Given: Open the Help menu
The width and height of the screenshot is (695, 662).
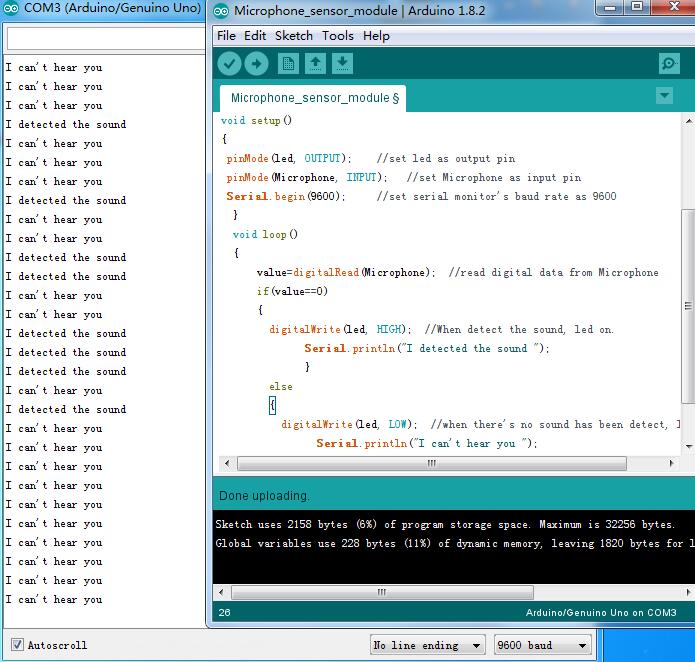Looking at the screenshot, I should [376, 35].
